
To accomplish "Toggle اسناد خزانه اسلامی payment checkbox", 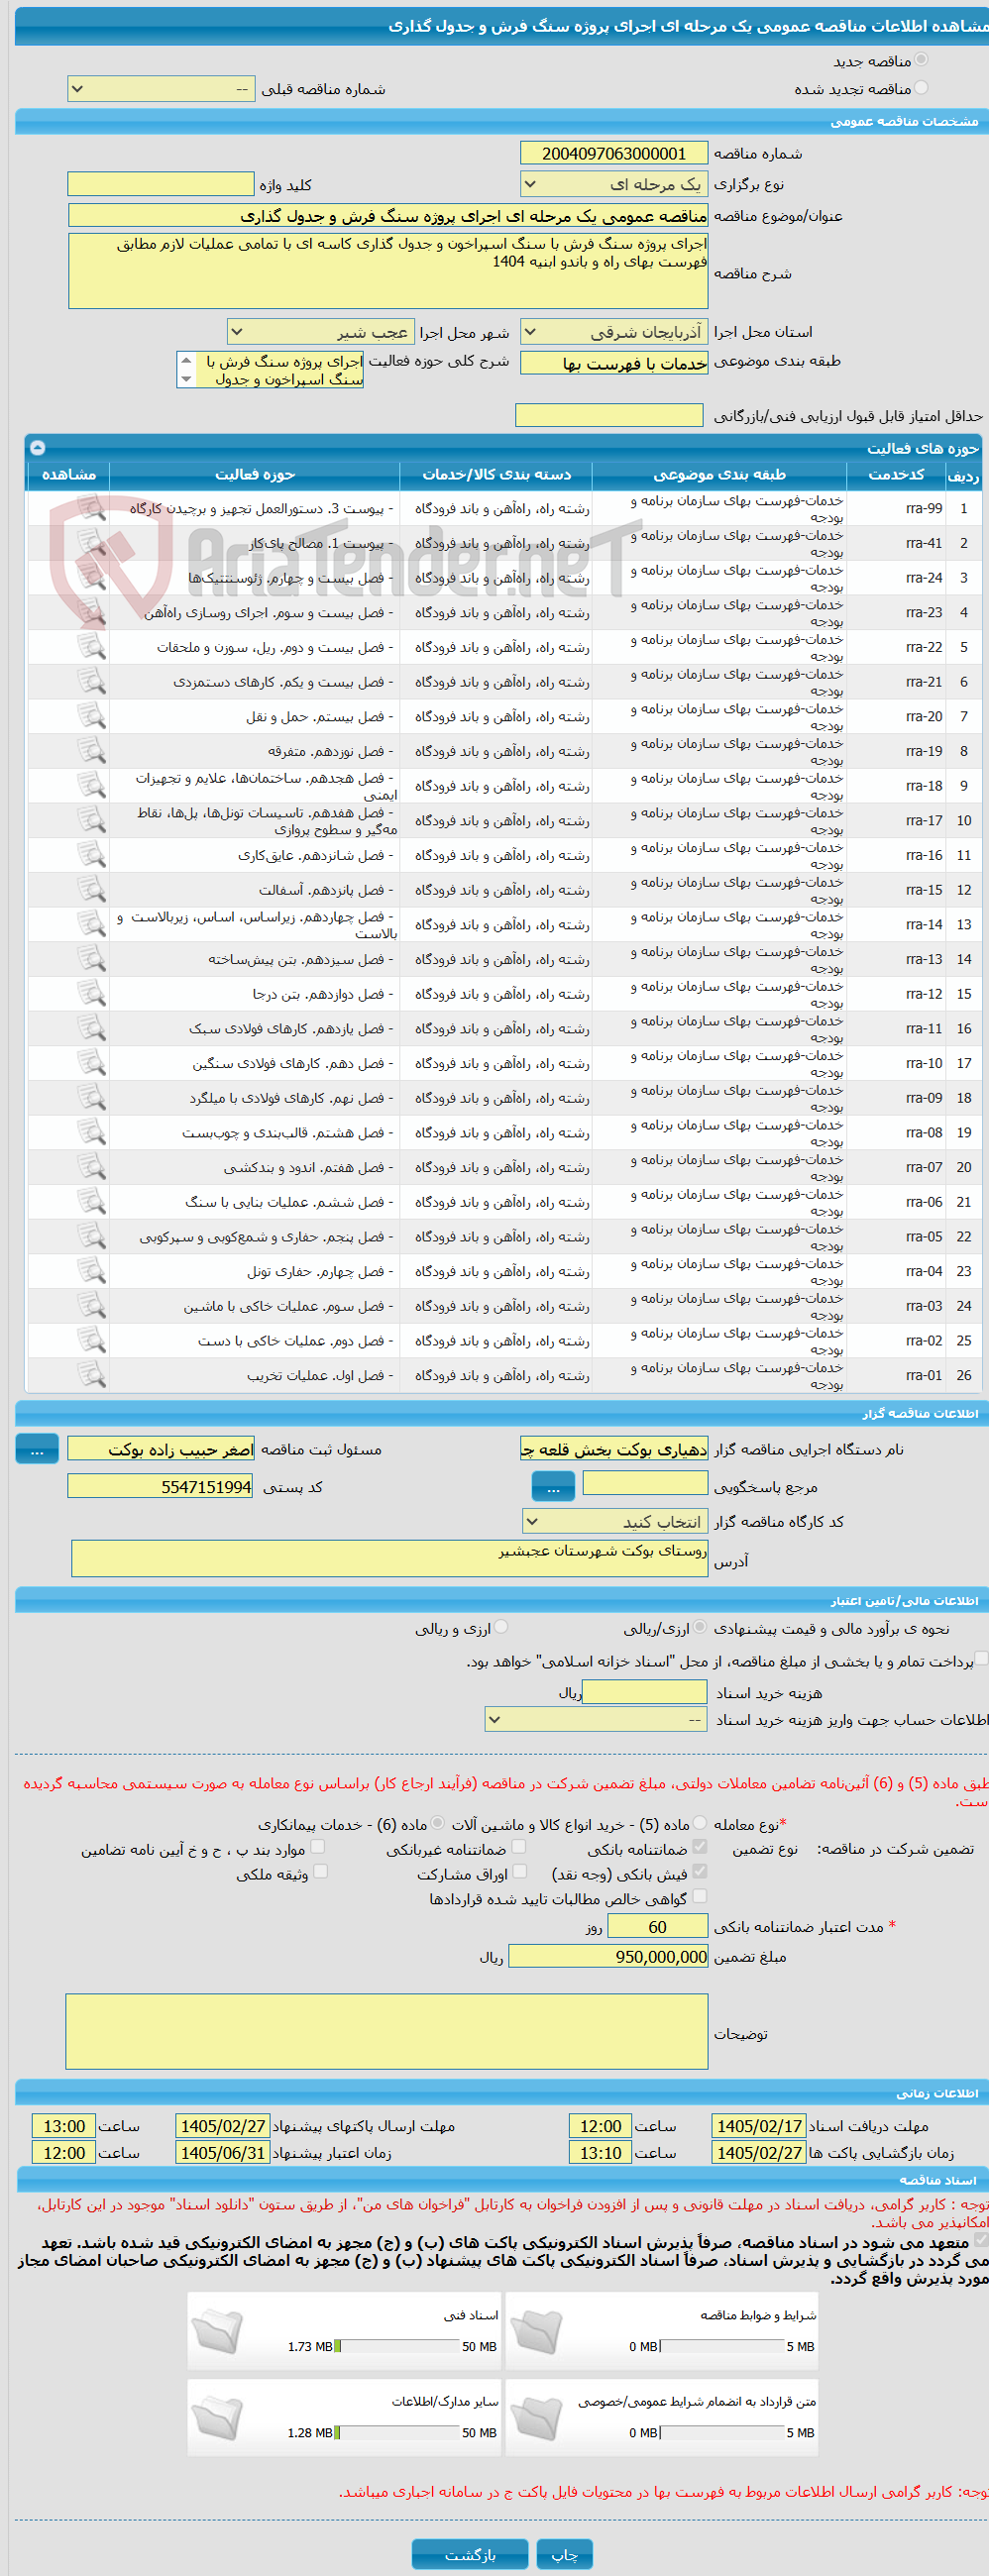I will click(981, 1659).
